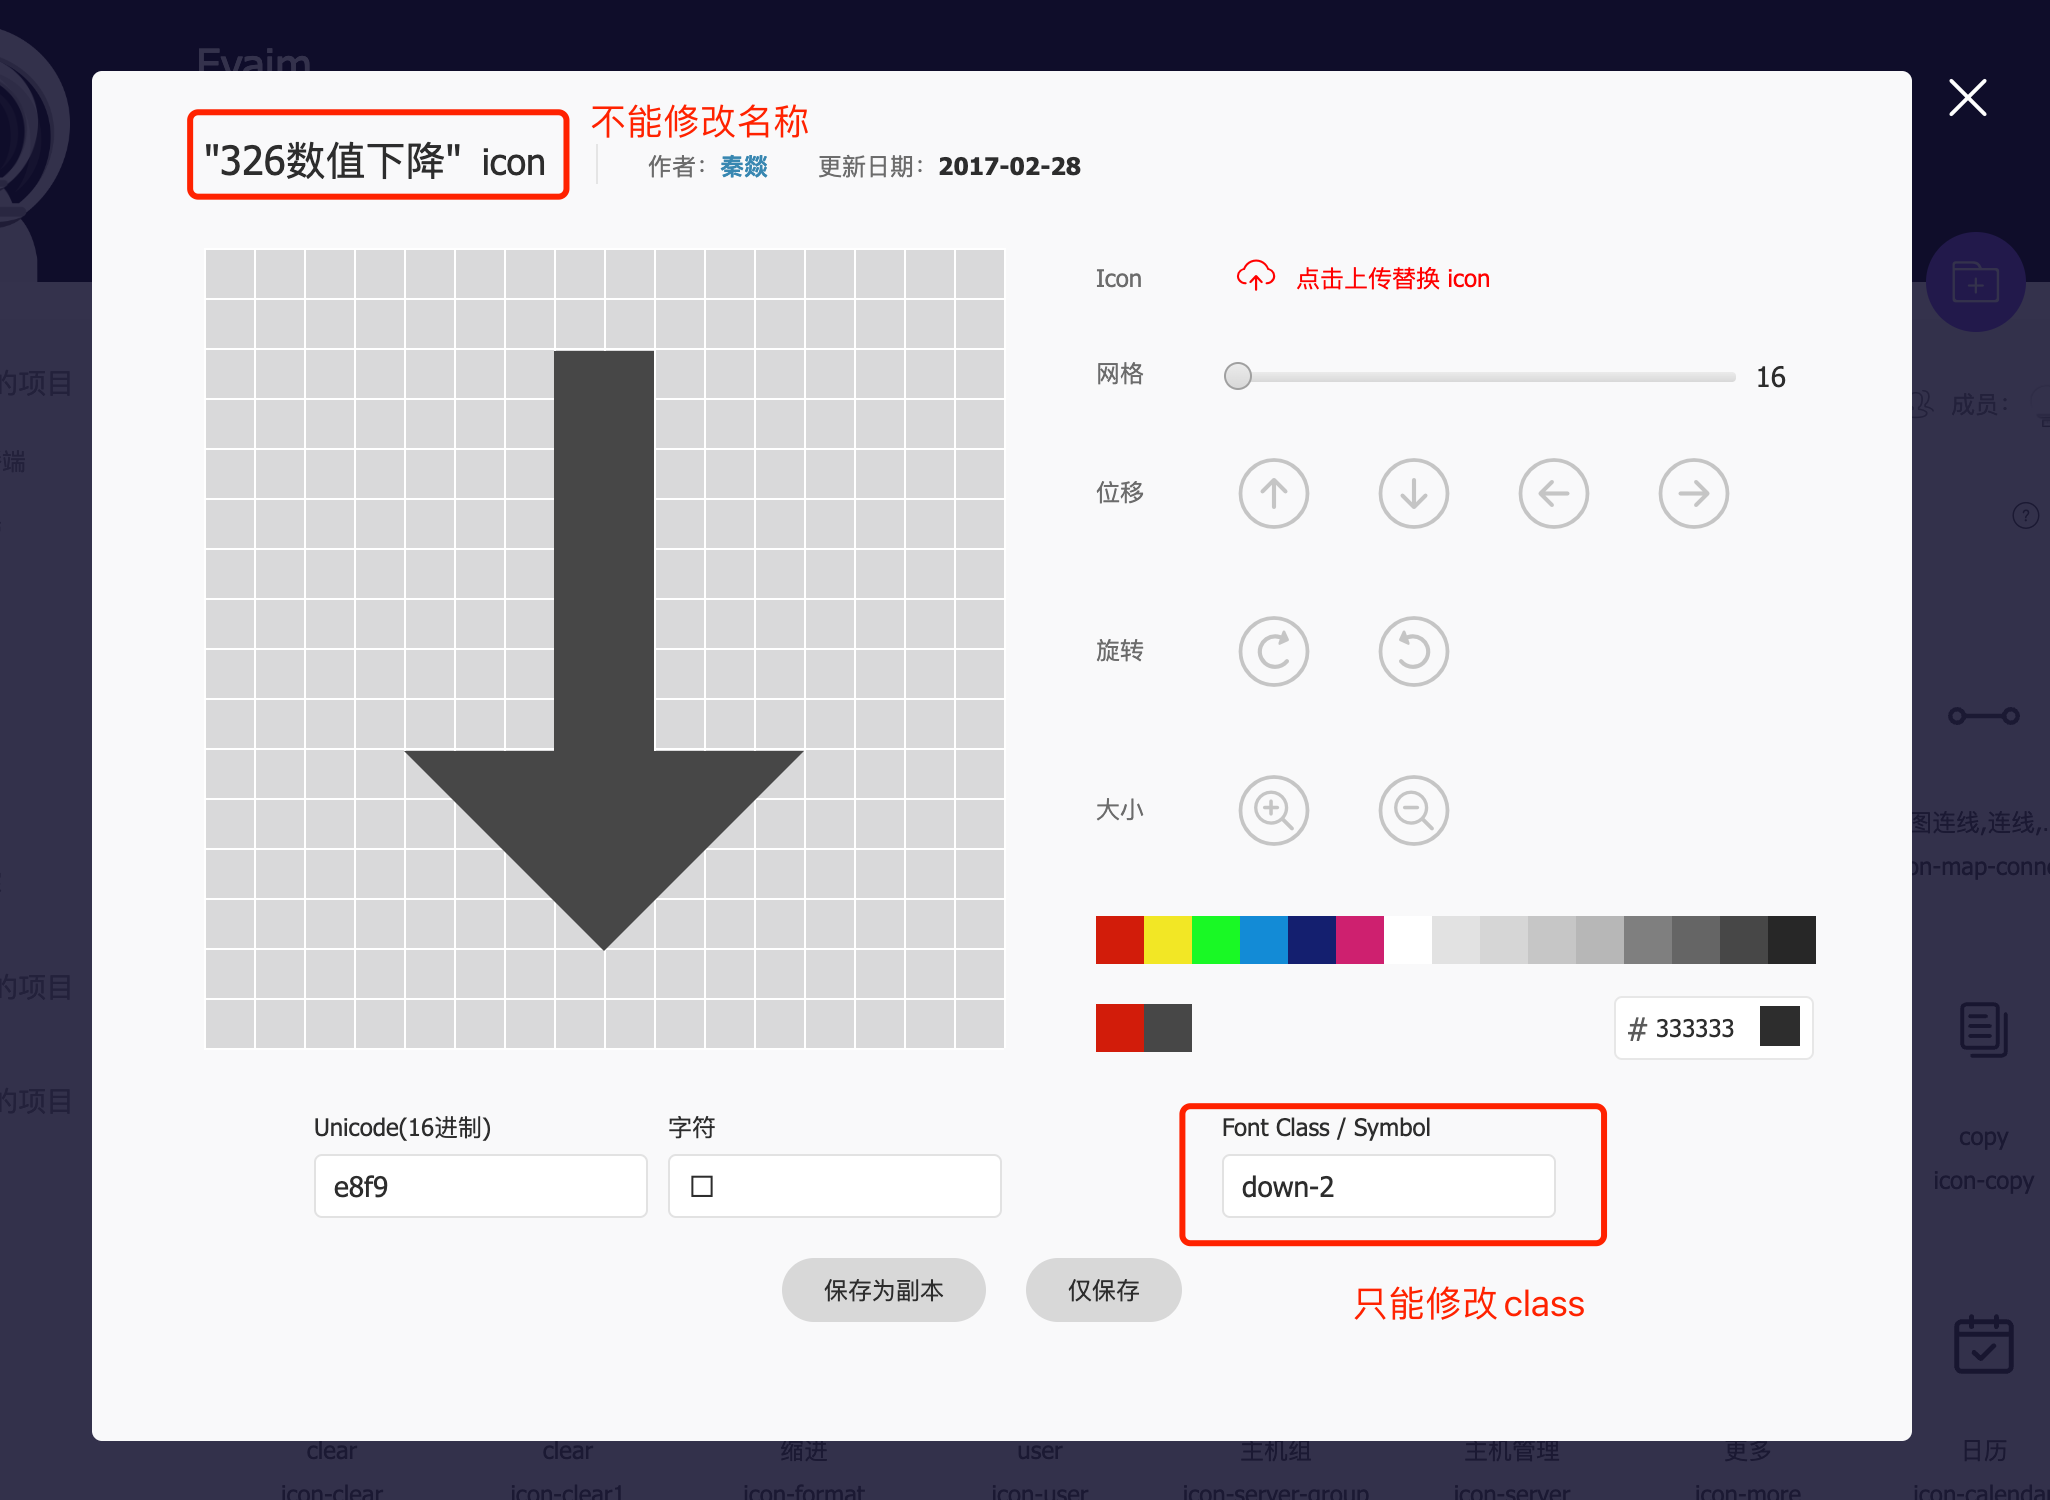This screenshot has width=2050, height=1500.
Task: Pick the white palette swatch
Action: coord(1408,940)
